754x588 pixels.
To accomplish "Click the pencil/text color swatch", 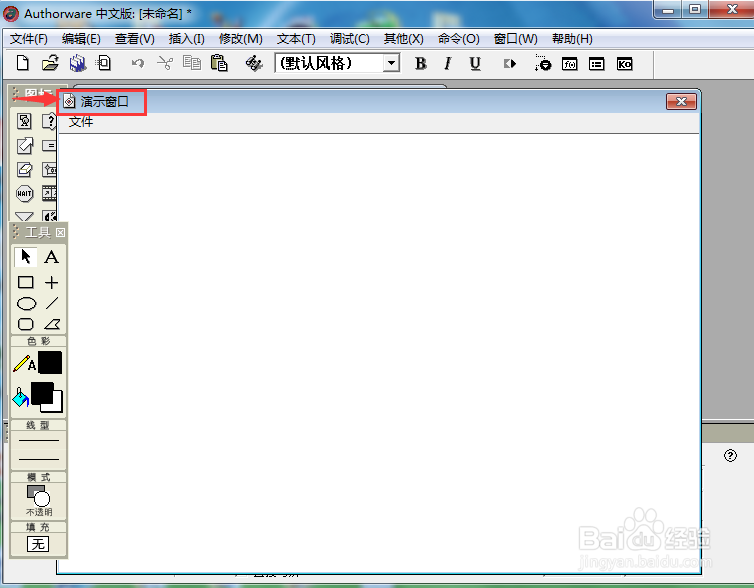I will click(x=50, y=363).
